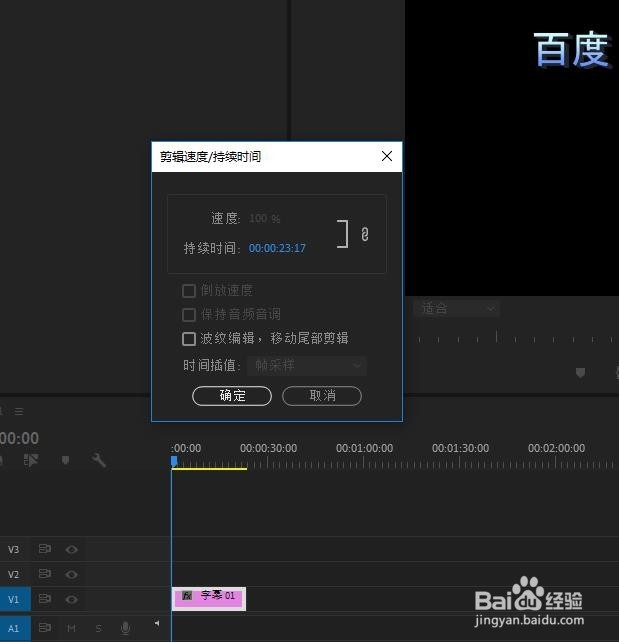
Task: Open the 时间插值 帧采样 dropdown
Action: 307,365
